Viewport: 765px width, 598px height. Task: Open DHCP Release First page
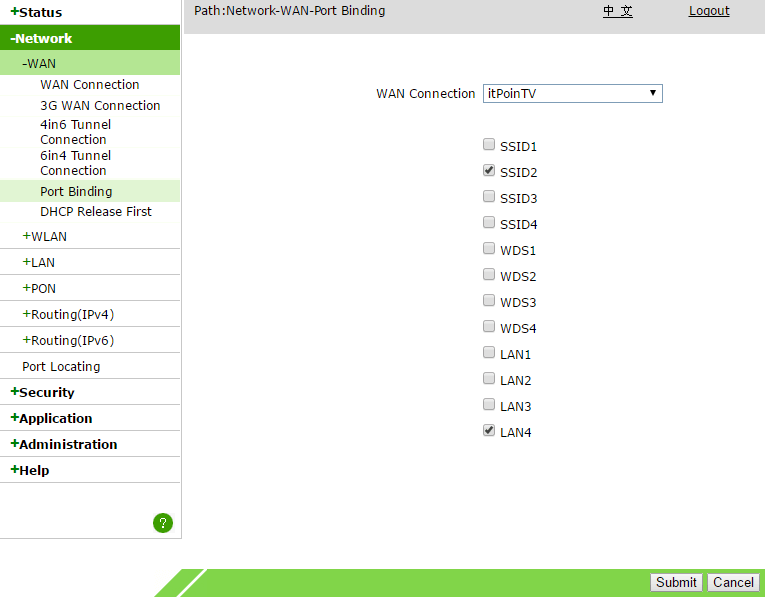click(x=96, y=212)
